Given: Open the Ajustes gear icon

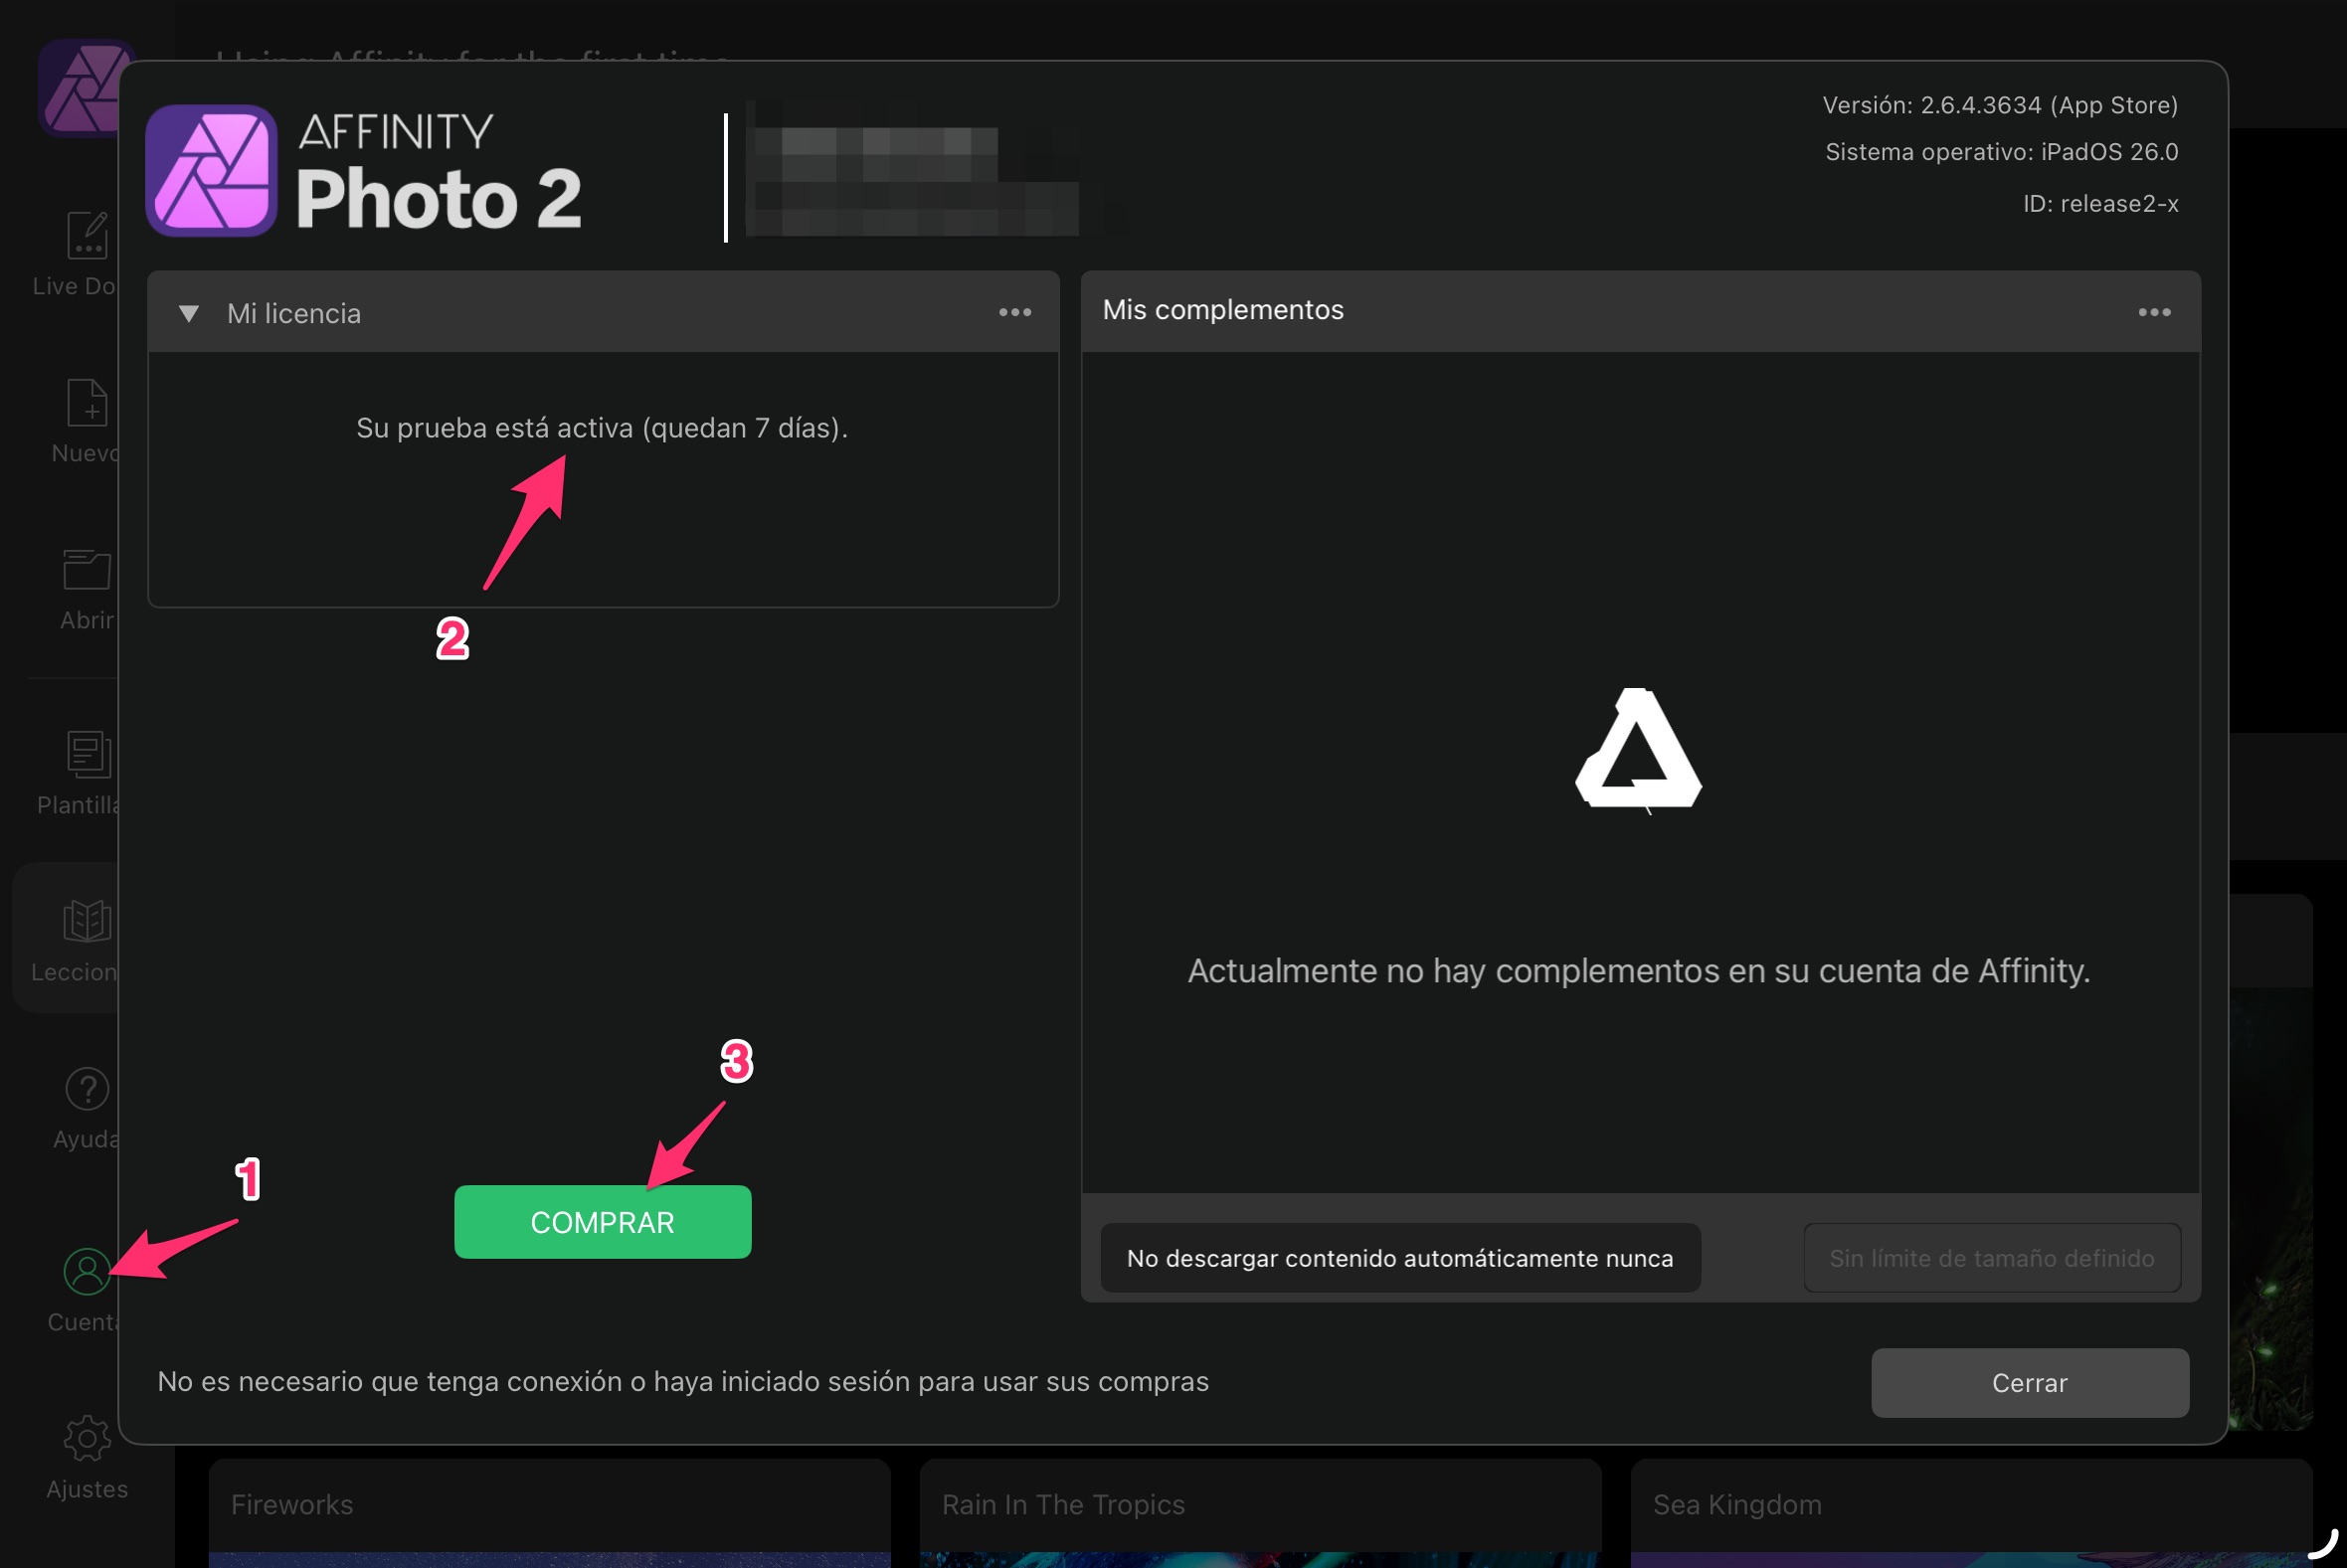Looking at the screenshot, I should pyautogui.click(x=87, y=1439).
